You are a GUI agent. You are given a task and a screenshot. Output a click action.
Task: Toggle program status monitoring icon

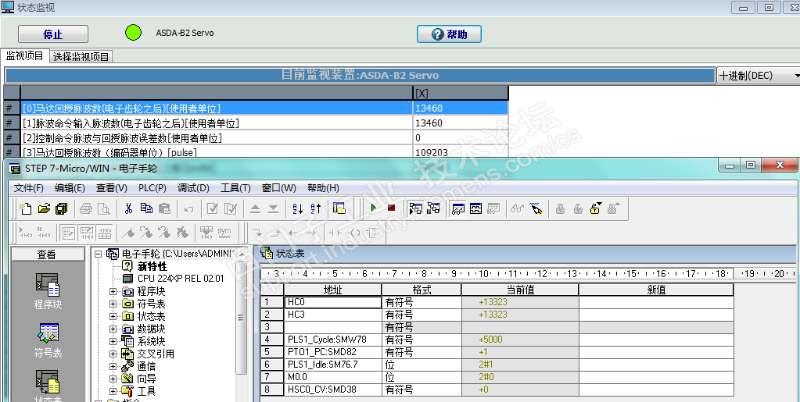[416, 208]
